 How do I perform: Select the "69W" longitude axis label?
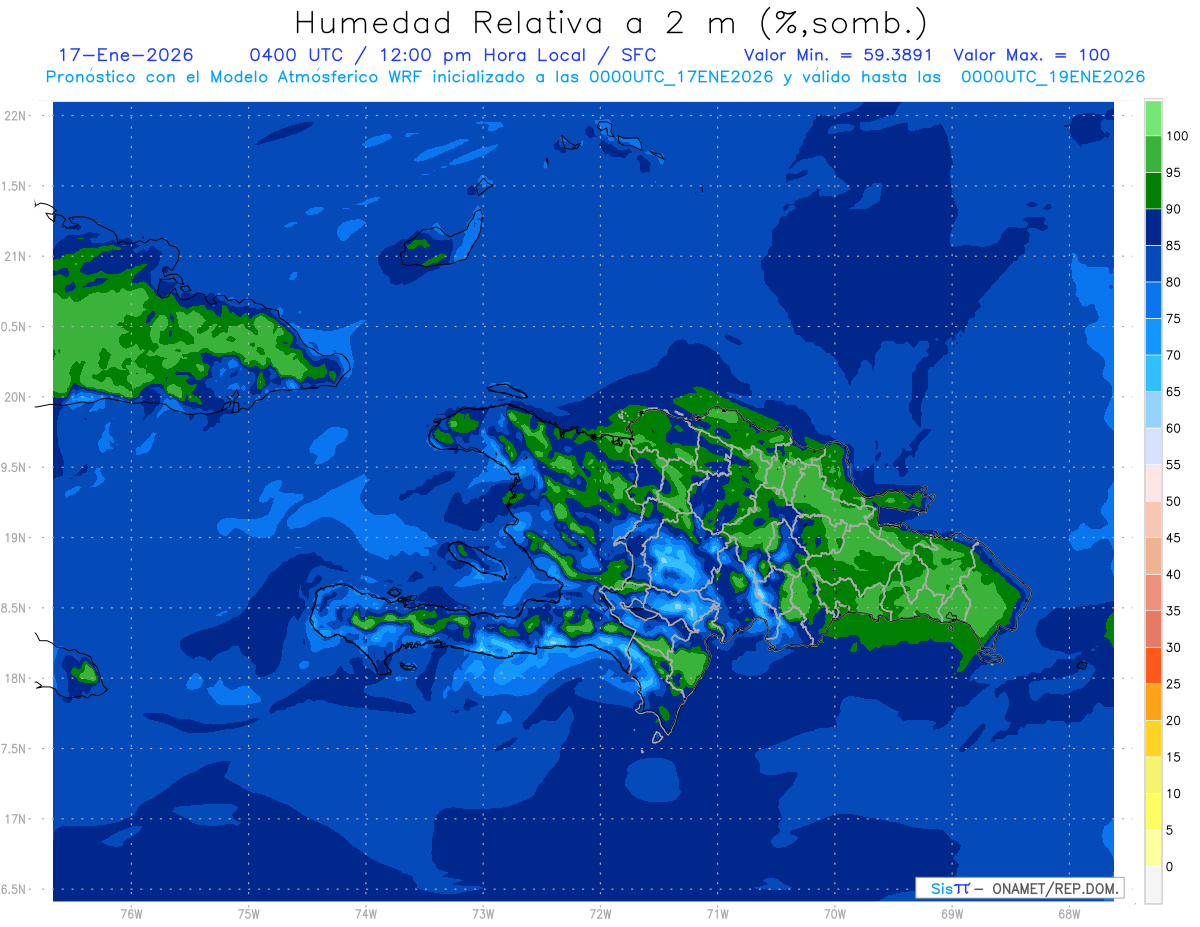(x=952, y=914)
